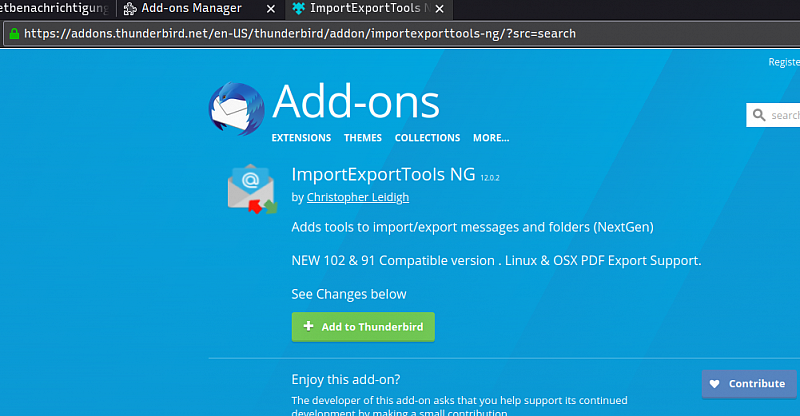Close the Add-ons Manager tab
Viewport: 800px width, 416px height.
coord(271,9)
